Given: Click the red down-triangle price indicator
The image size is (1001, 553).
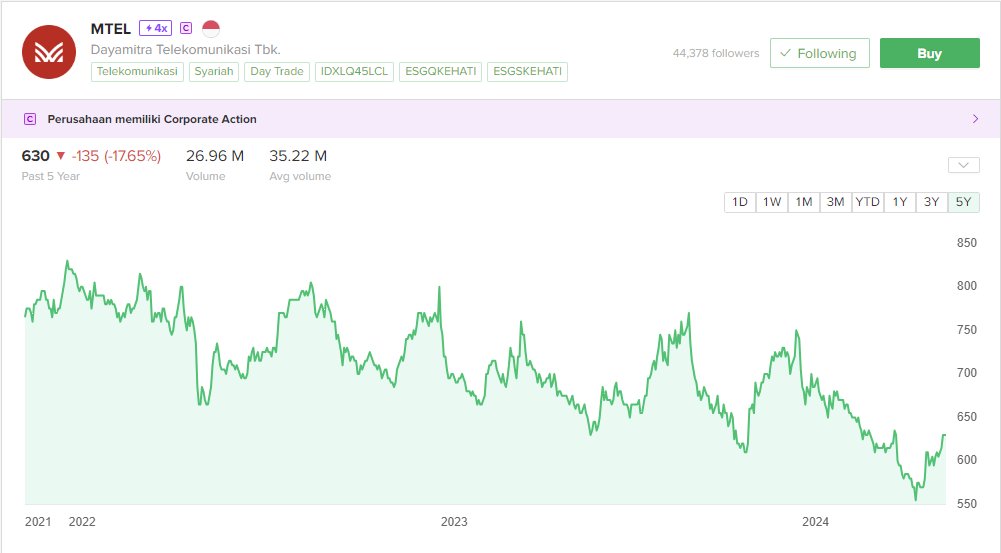Looking at the screenshot, I should tap(61, 156).
